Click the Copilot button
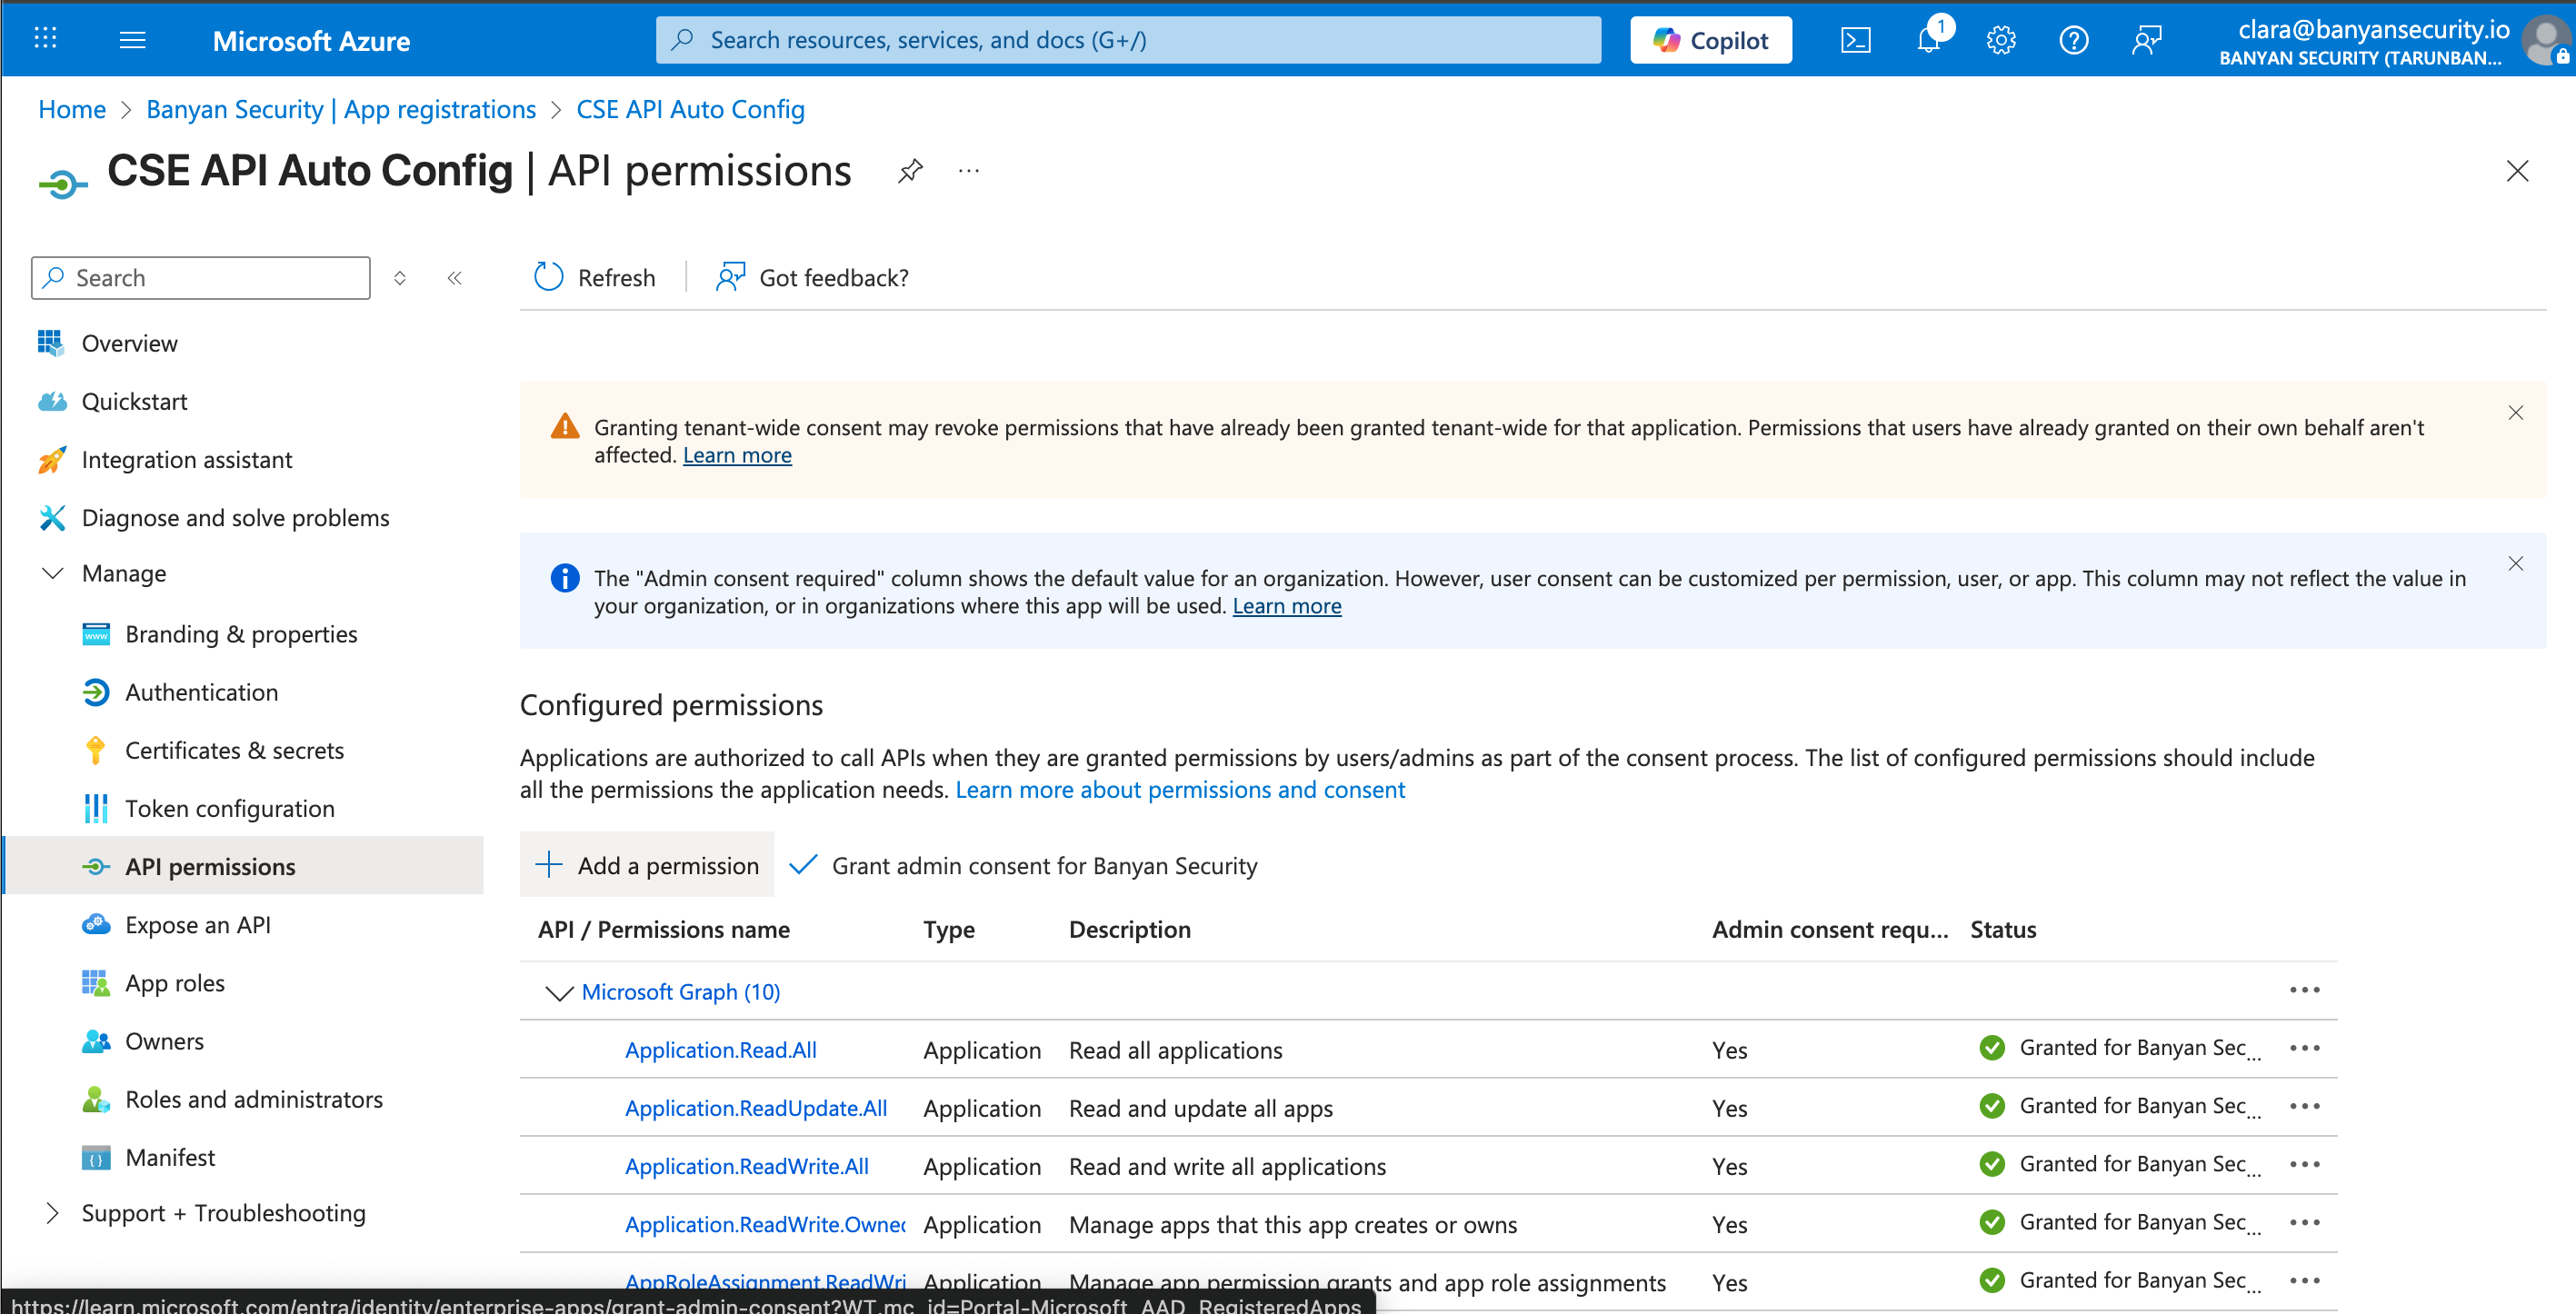The image size is (2576, 1314). (x=1710, y=40)
